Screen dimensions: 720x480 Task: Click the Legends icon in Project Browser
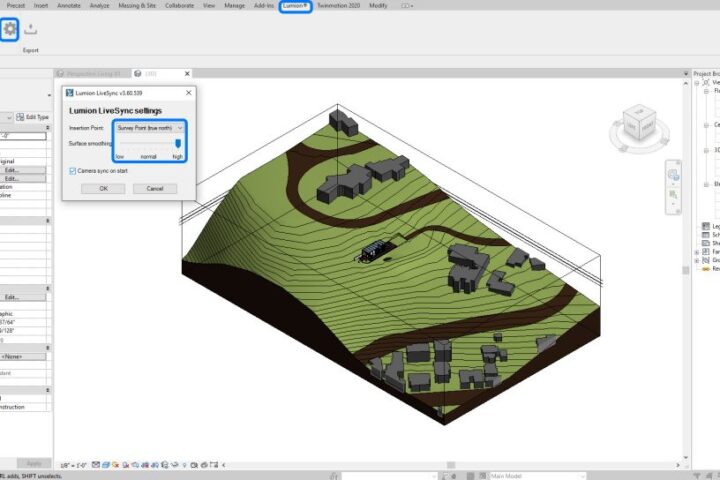[706, 226]
